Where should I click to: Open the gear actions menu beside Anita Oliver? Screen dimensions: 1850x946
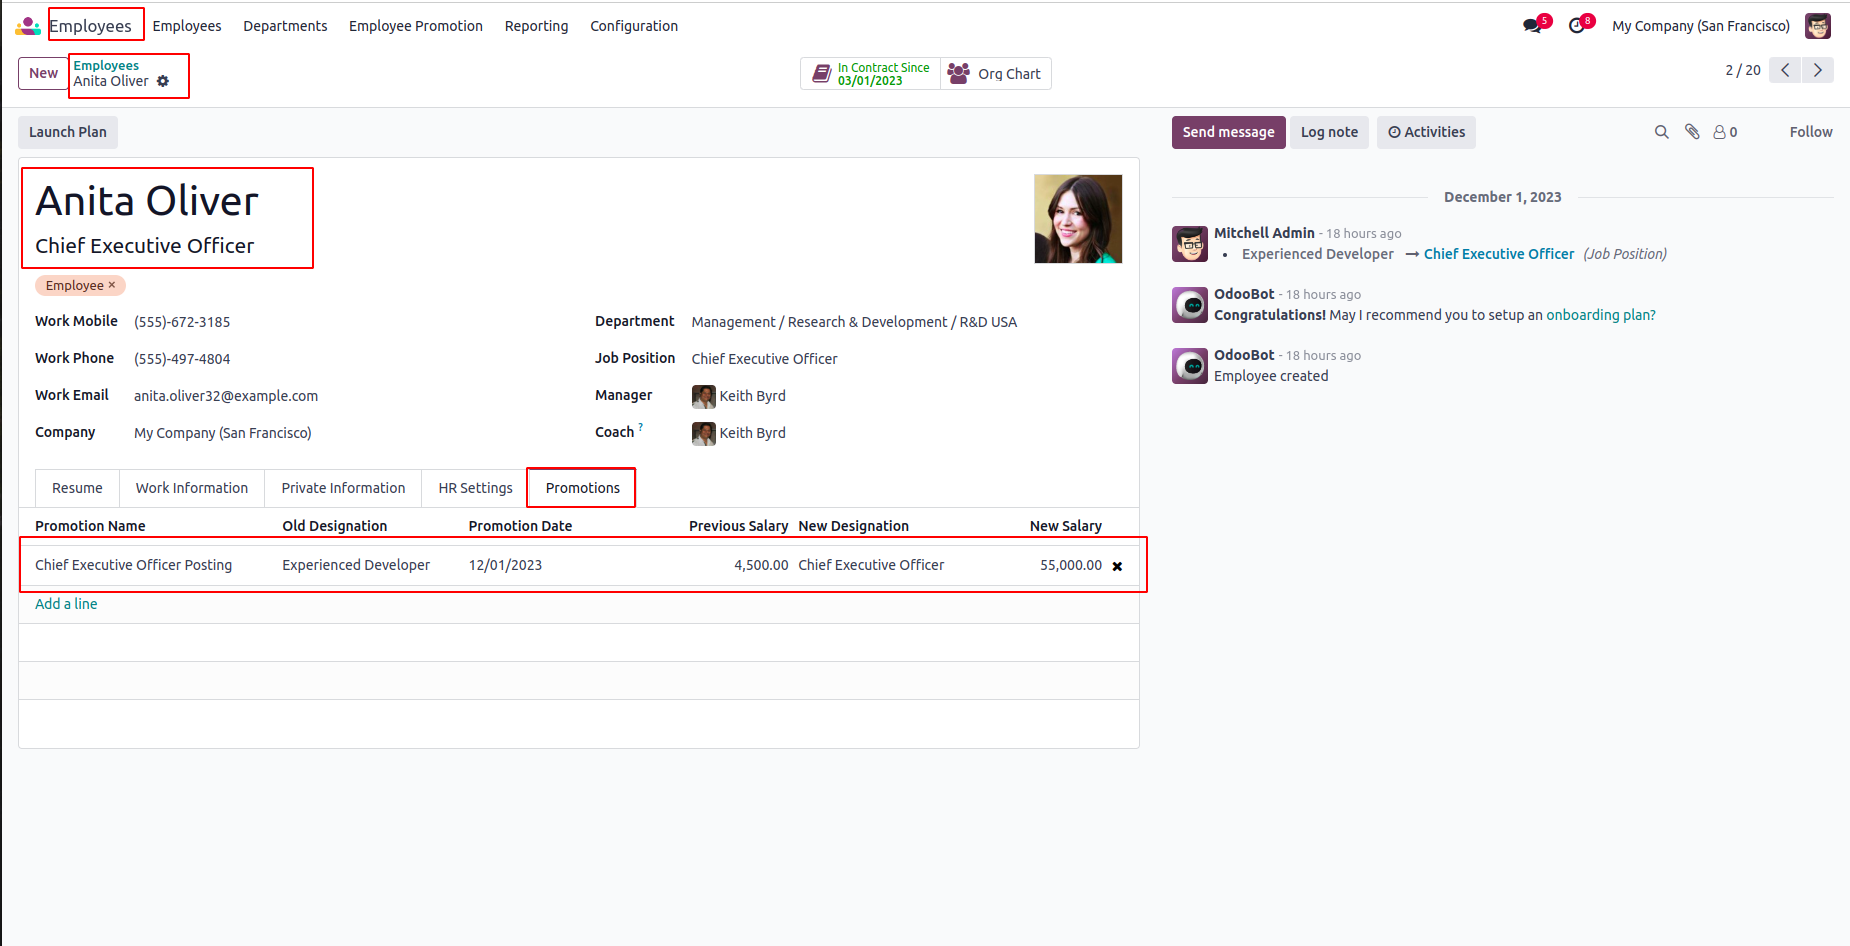tap(163, 81)
